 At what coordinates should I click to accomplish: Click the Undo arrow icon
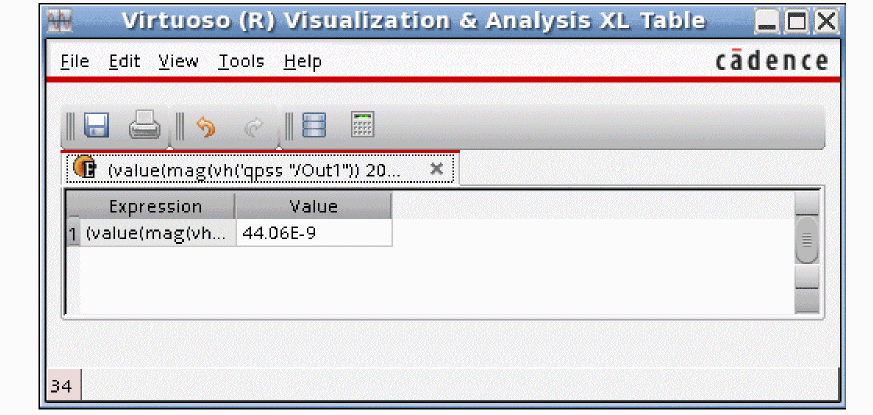coord(206,127)
